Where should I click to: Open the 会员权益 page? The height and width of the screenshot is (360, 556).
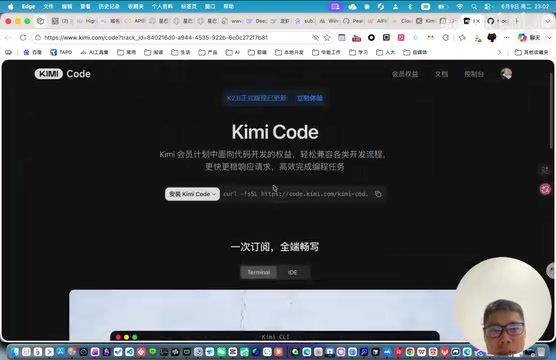(405, 74)
